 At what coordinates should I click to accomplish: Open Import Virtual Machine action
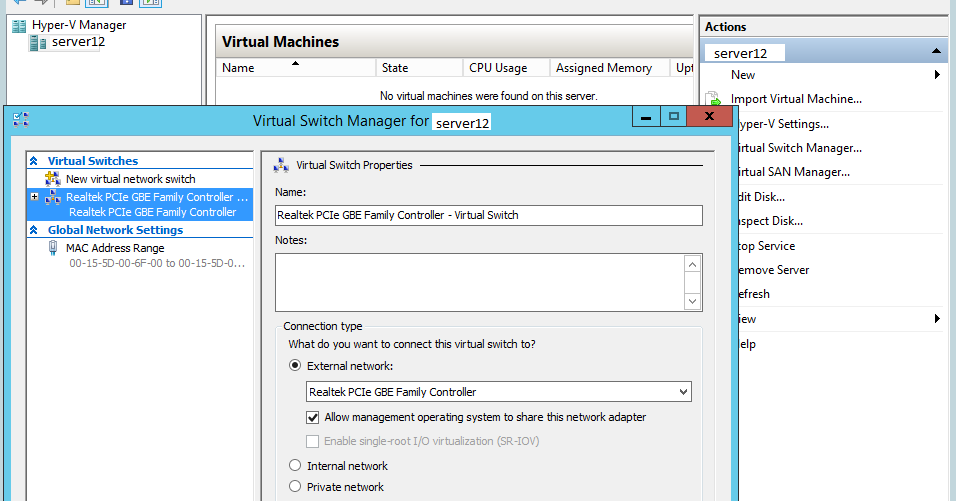pos(796,99)
